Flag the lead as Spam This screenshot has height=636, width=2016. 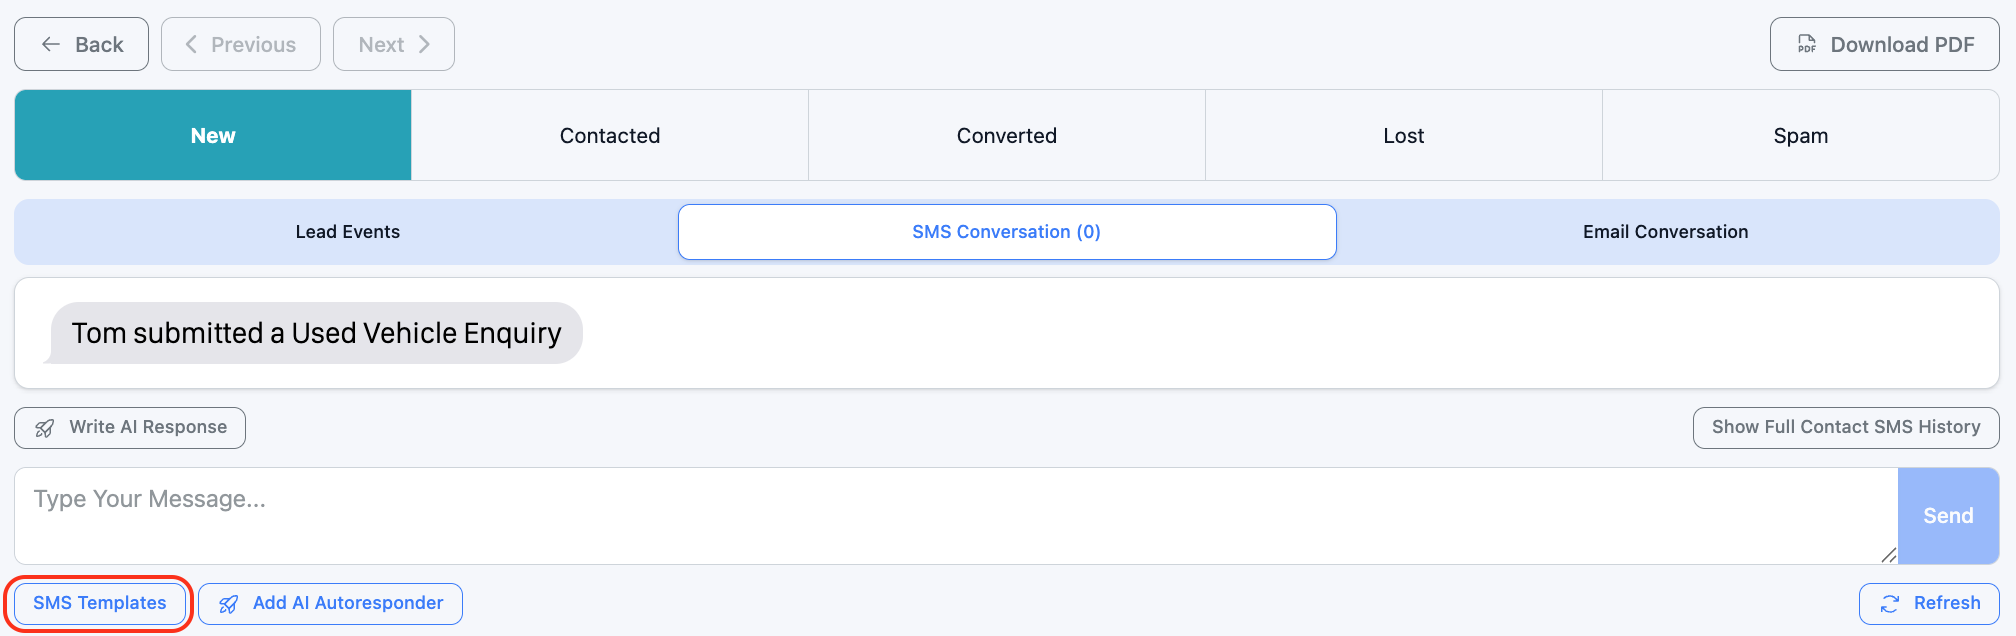click(x=1801, y=135)
